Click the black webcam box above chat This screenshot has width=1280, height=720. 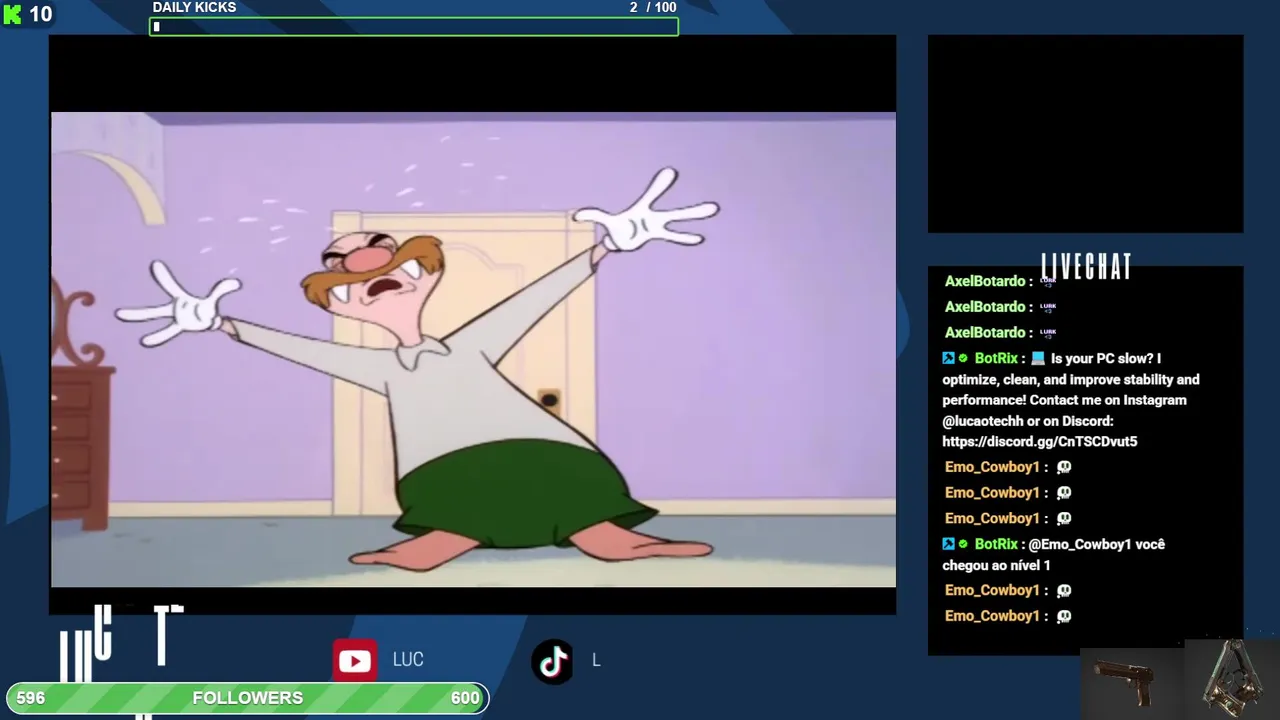pyautogui.click(x=1086, y=134)
